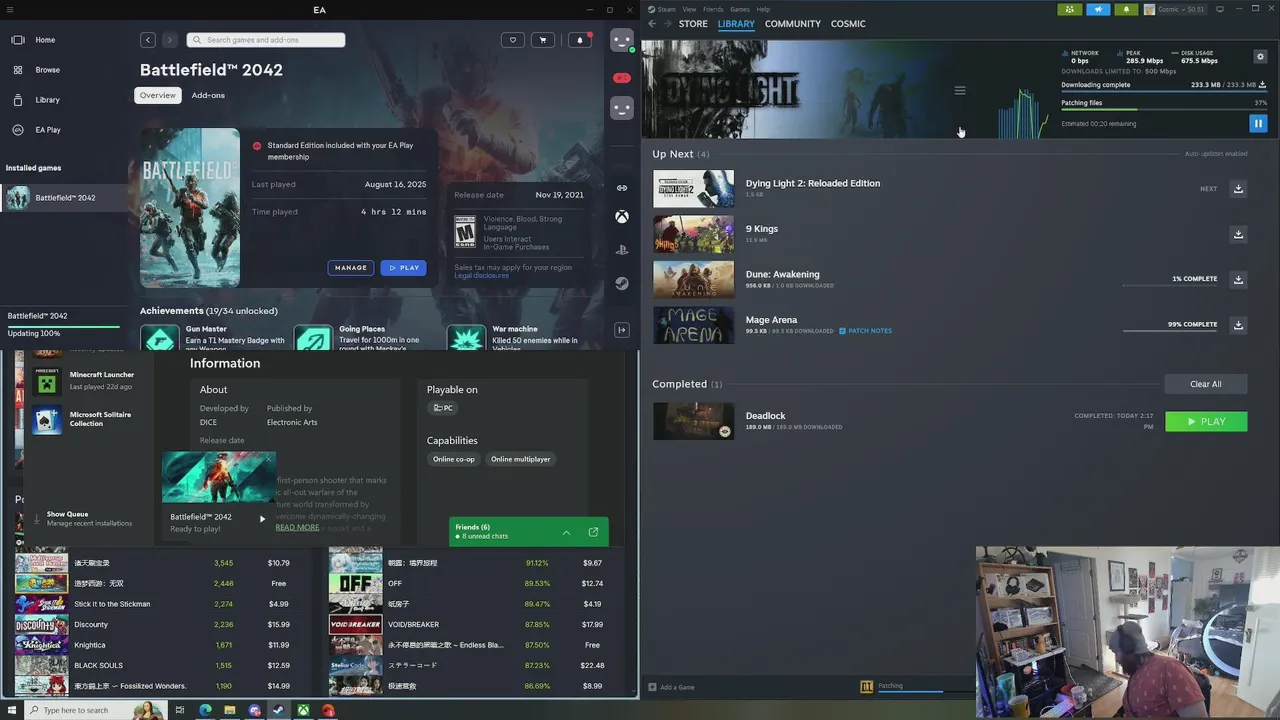The image size is (1280, 720).
Task: Switch to the Overview tab for Battlefield 2042
Action: (158, 95)
